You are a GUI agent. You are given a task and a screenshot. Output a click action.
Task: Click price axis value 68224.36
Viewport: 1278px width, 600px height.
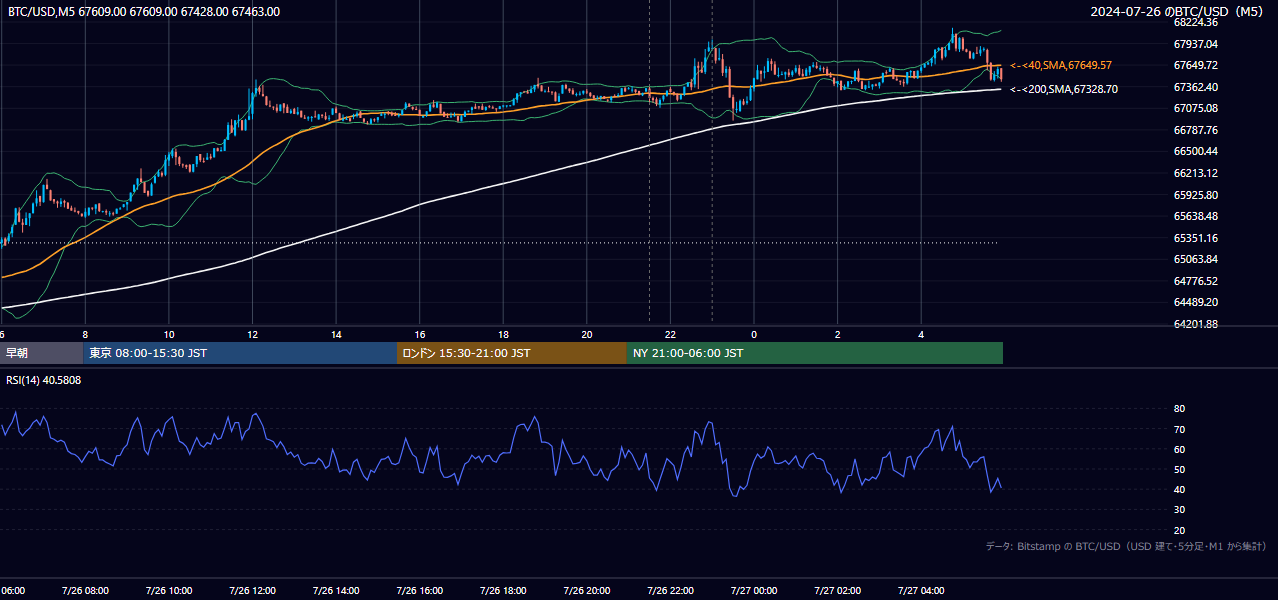(x=1196, y=22)
